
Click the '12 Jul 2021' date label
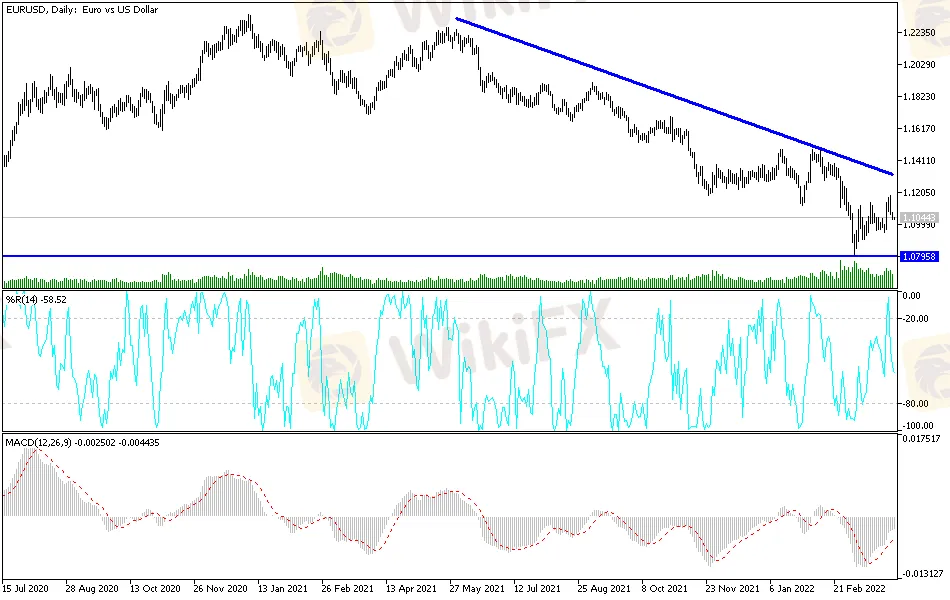(x=537, y=588)
